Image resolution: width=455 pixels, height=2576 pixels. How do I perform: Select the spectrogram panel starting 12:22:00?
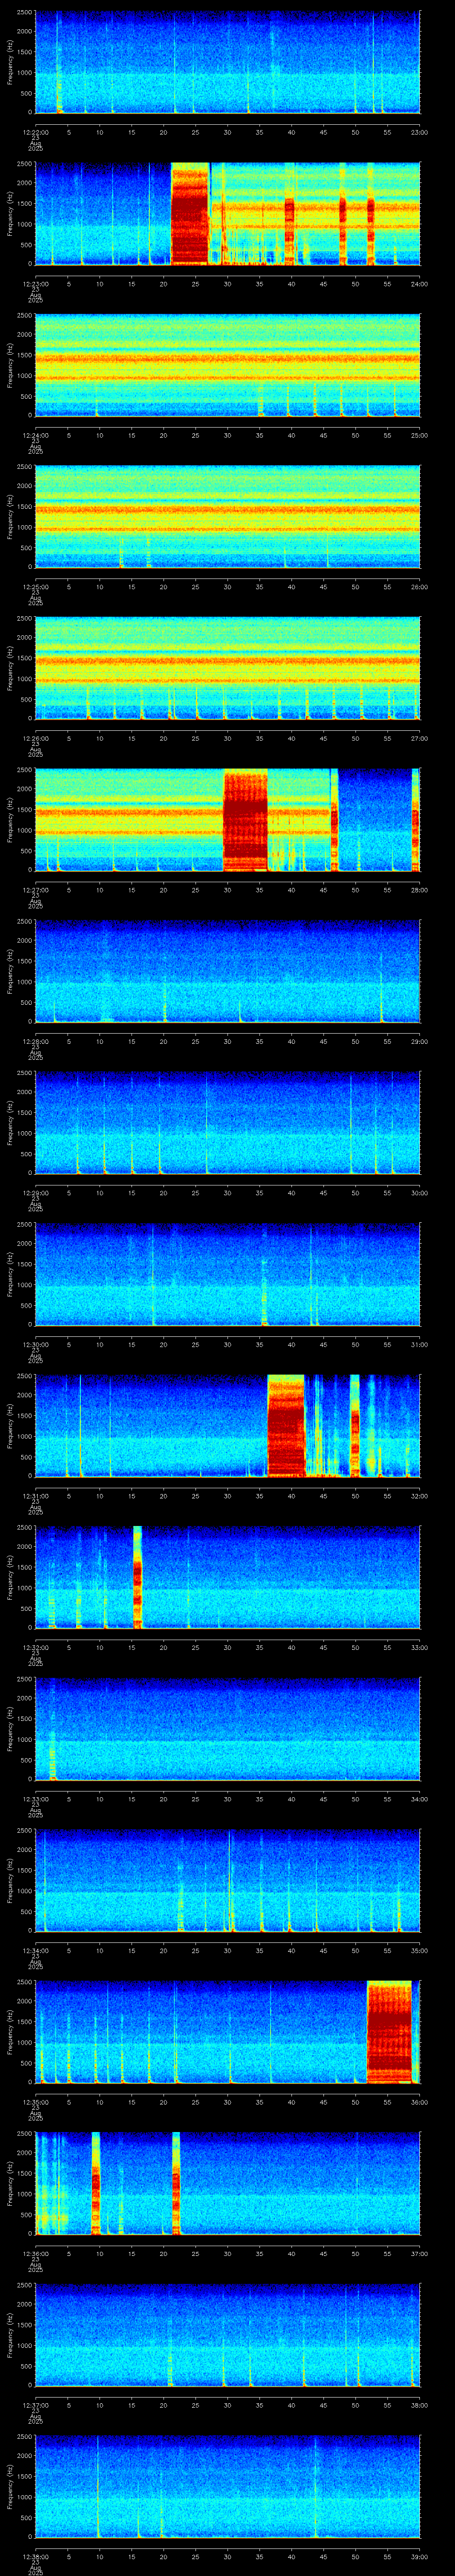tap(227, 62)
